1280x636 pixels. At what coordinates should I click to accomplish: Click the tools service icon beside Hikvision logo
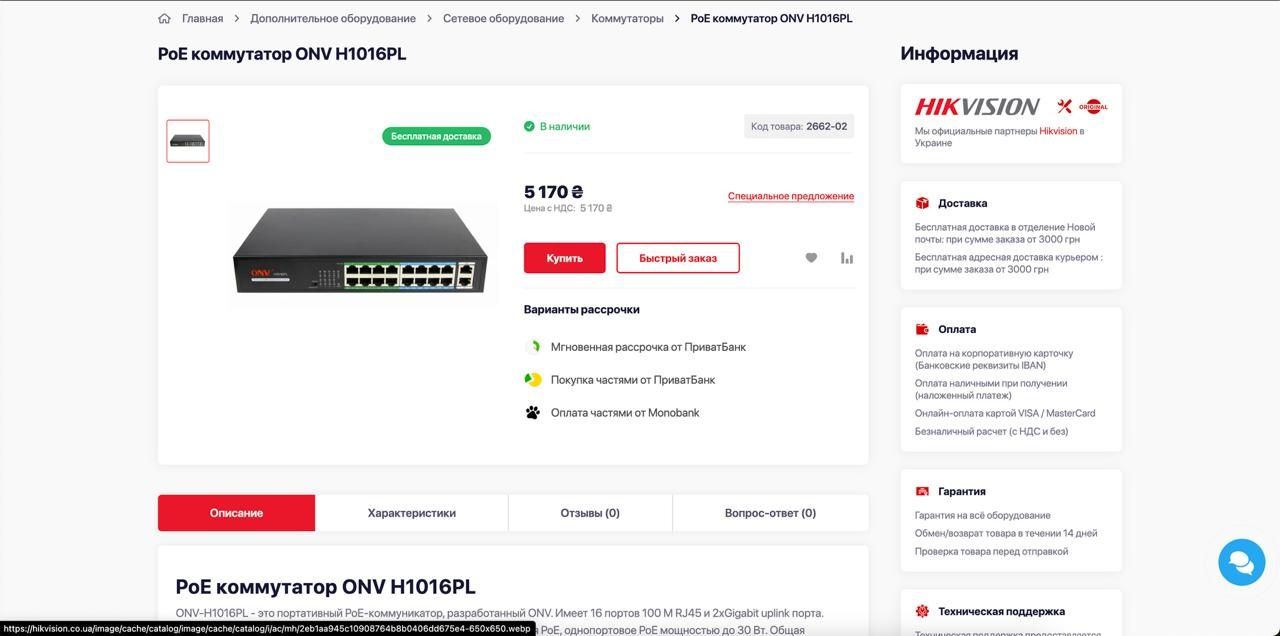(x=1064, y=106)
